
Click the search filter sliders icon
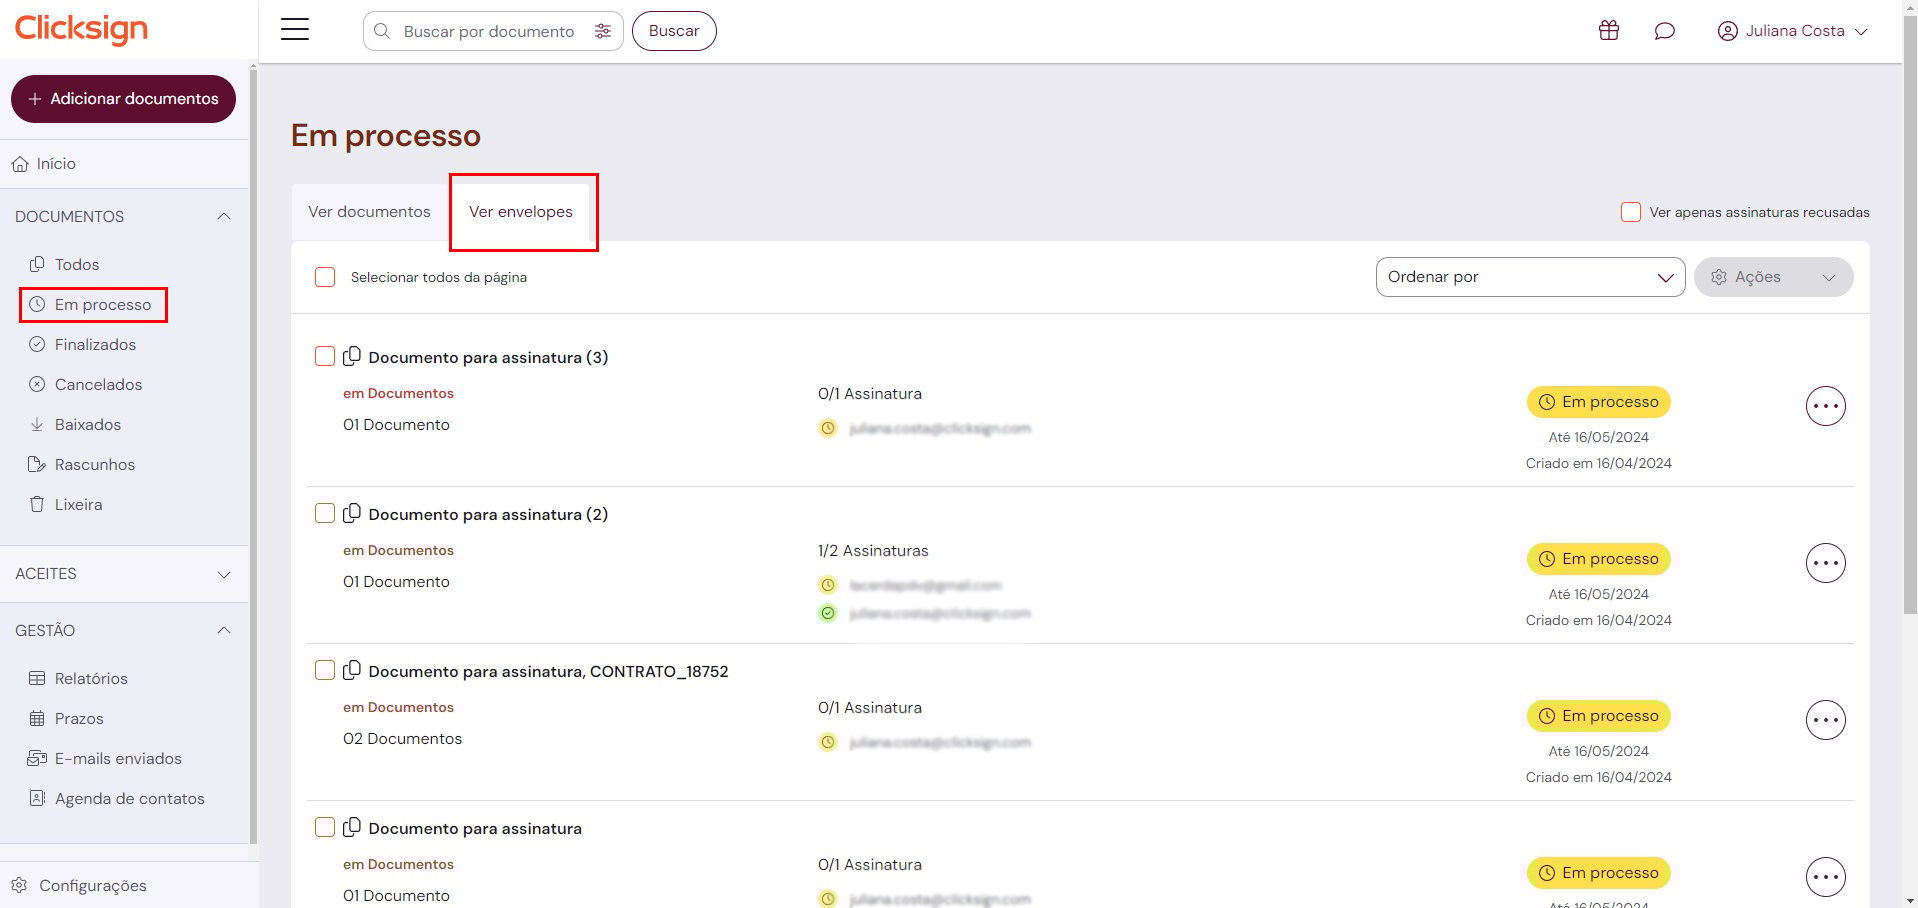pyautogui.click(x=602, y=31)
